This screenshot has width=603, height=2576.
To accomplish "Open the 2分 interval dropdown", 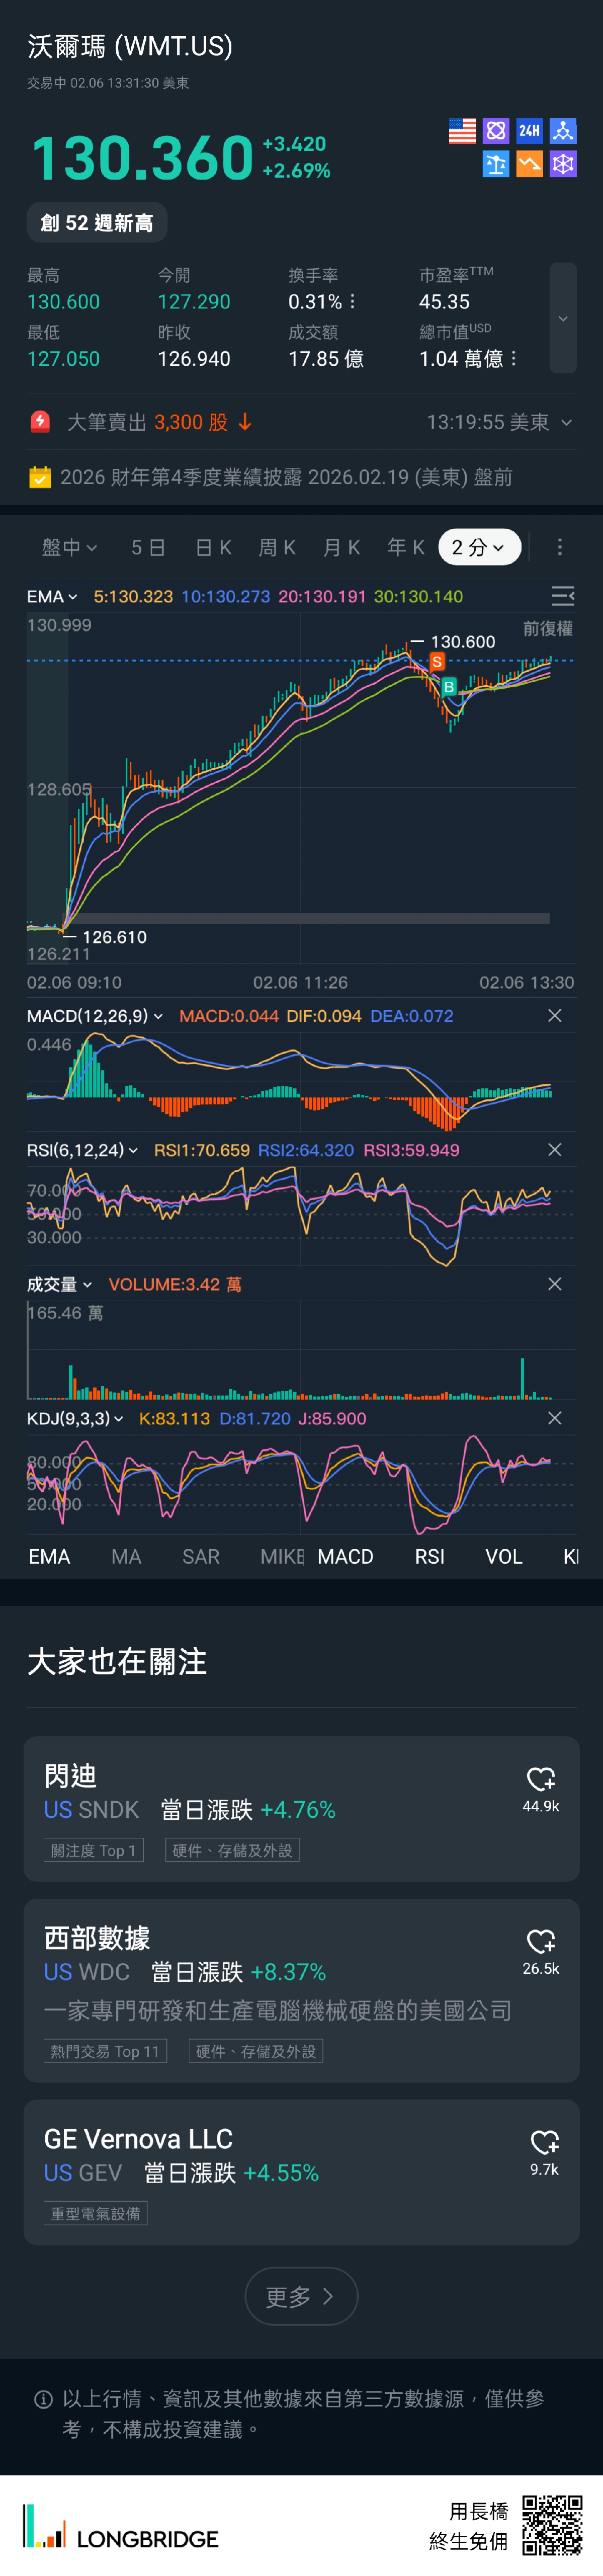I will tap(479, 547).
